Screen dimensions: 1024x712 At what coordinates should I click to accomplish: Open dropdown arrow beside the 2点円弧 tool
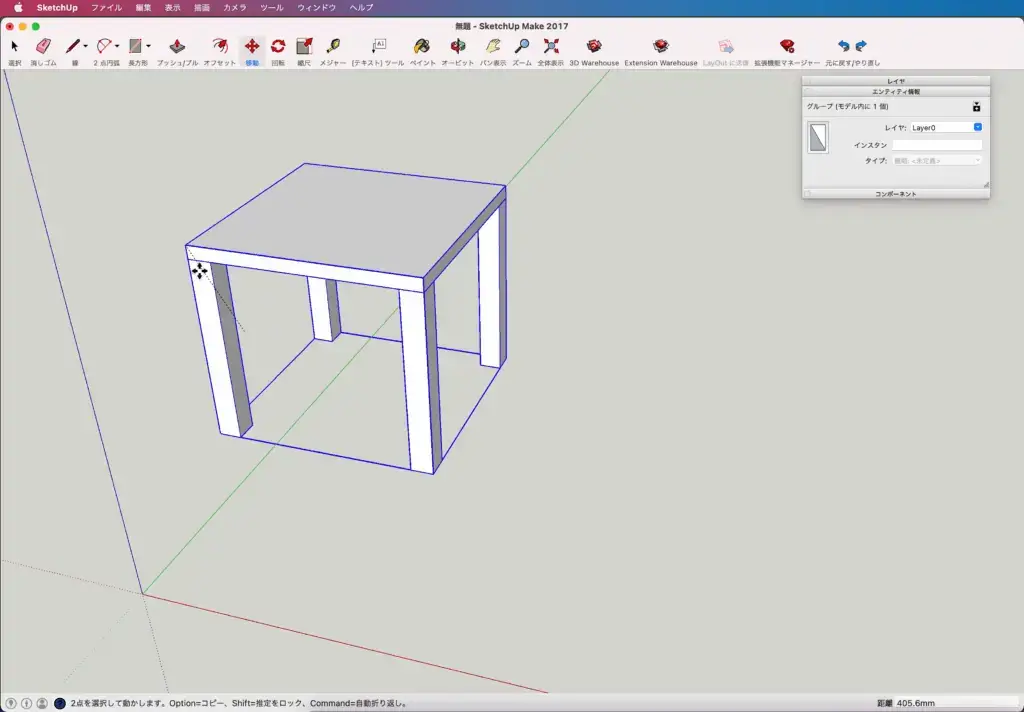click(x=117, y=46)
